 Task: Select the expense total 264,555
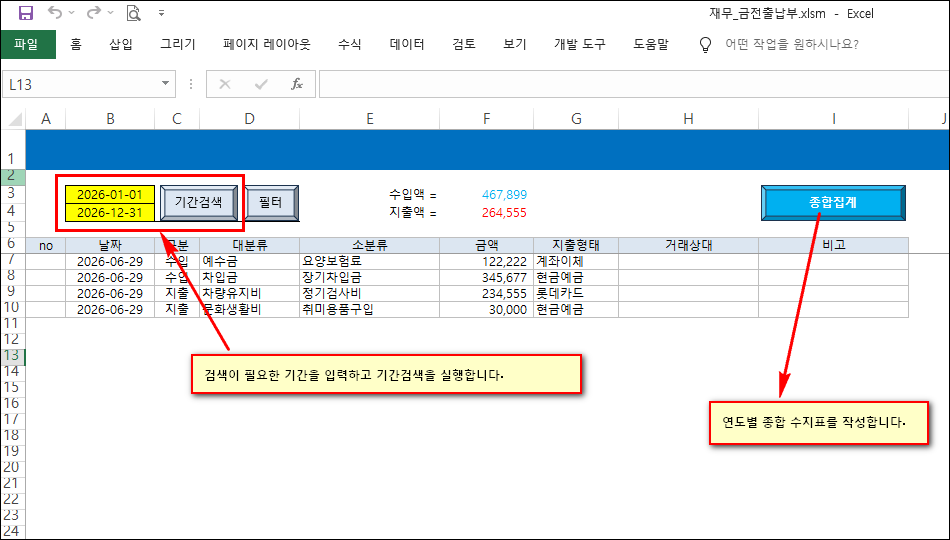pos(504,213)
